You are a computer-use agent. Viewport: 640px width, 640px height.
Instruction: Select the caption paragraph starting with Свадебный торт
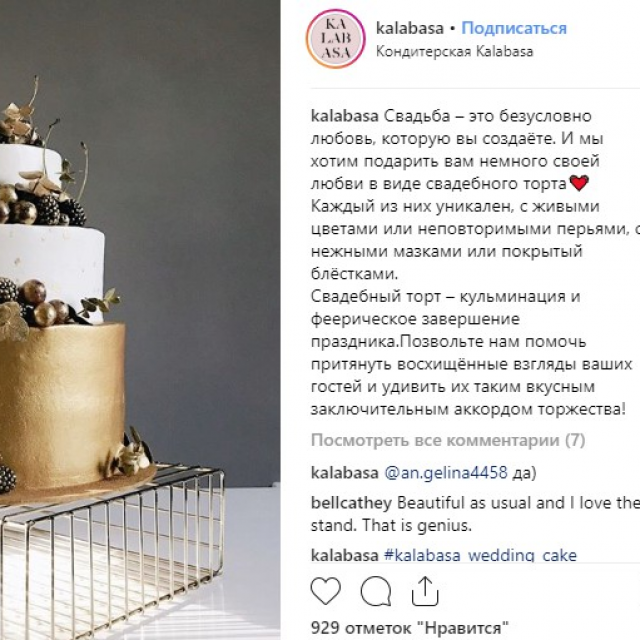471,353
